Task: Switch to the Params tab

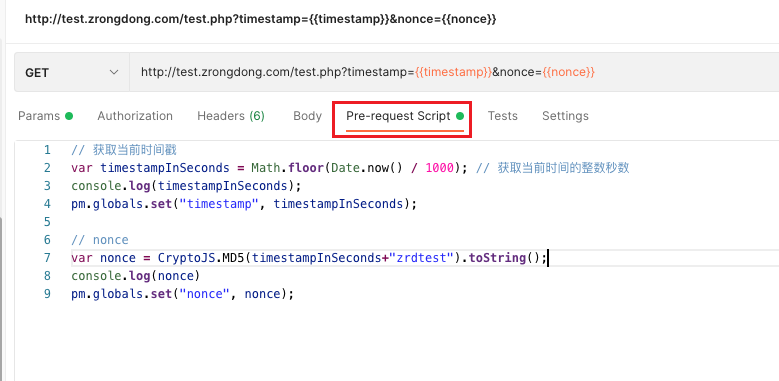Action: point(45,116)
